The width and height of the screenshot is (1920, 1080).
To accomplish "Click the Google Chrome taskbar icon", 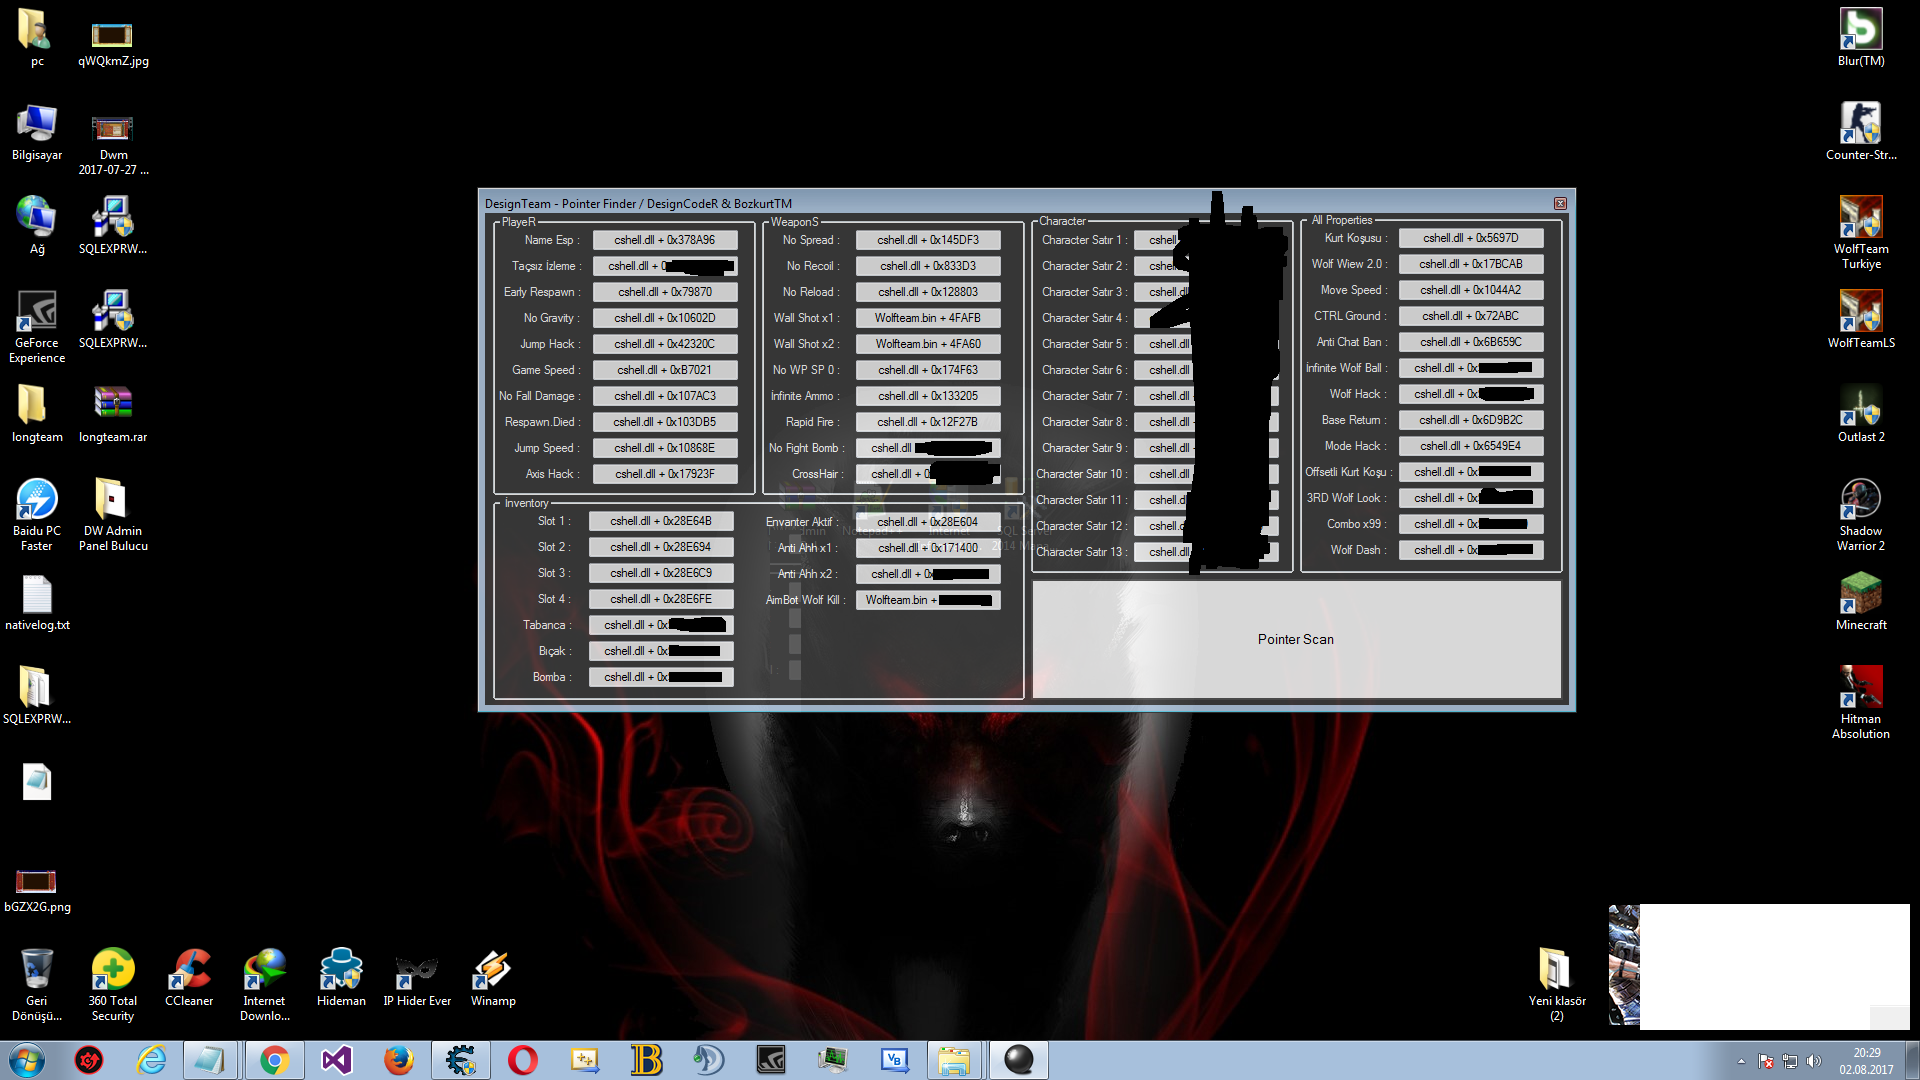I will (x=274, y=1060).
